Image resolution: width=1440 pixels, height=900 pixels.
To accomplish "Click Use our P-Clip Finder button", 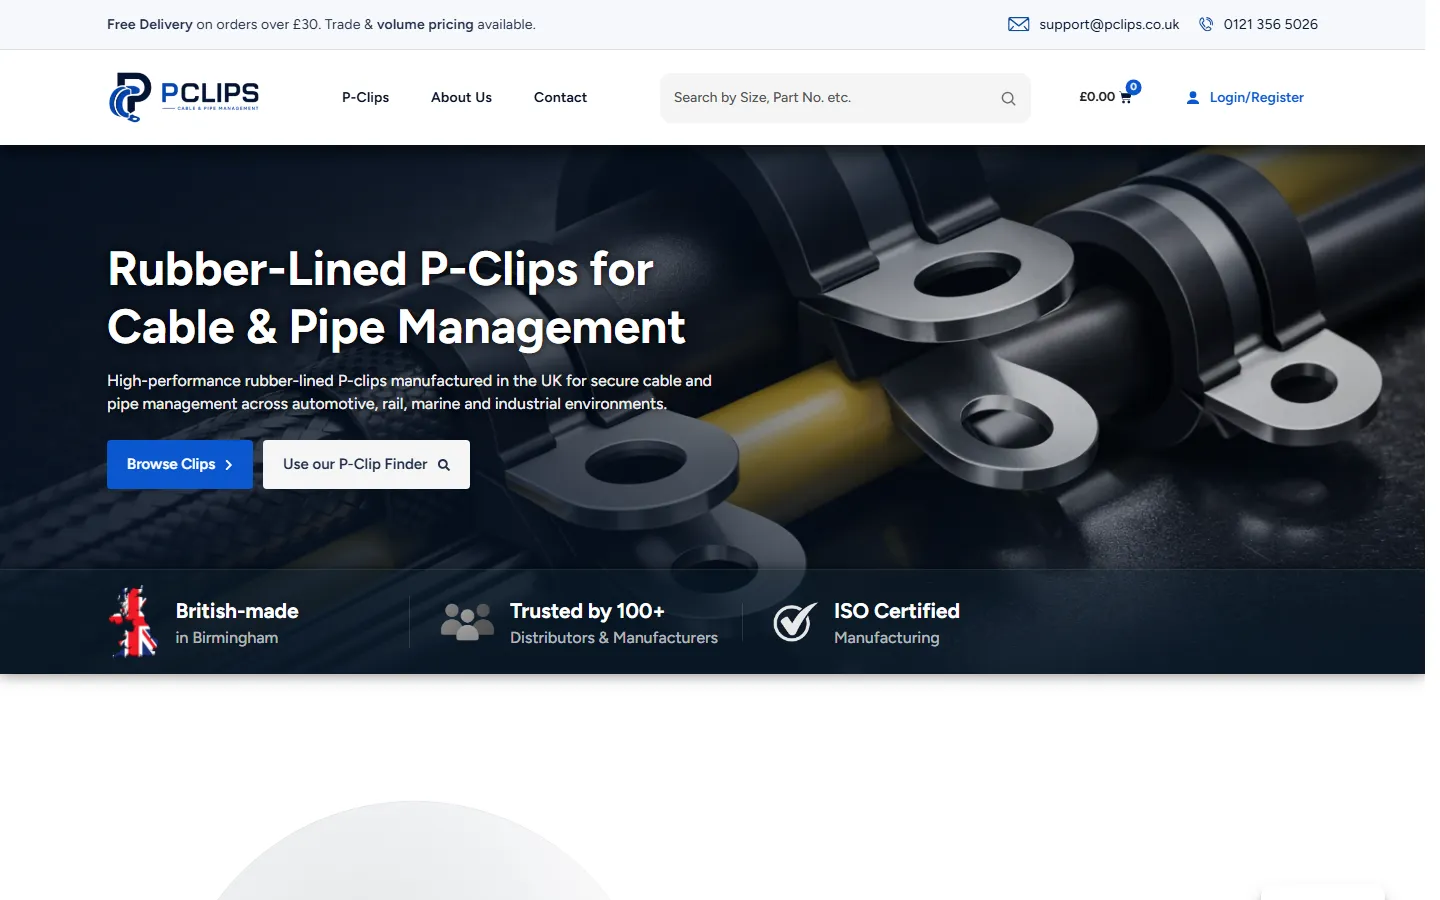I will 366,464.
